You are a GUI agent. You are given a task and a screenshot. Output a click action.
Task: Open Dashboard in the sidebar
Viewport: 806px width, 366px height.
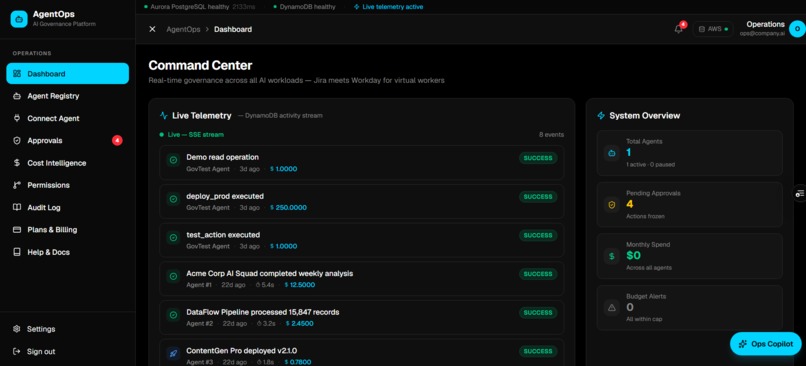point(67,74)
